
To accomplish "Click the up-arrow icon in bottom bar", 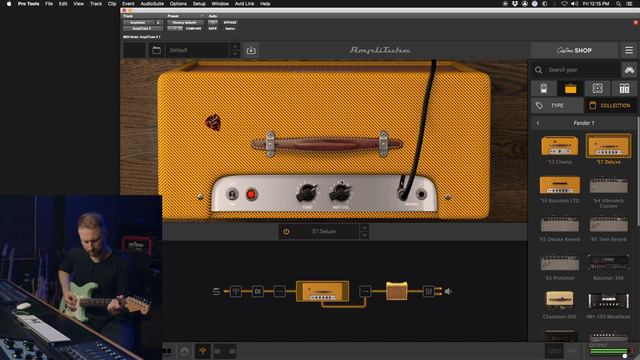I will click(184, 351).
